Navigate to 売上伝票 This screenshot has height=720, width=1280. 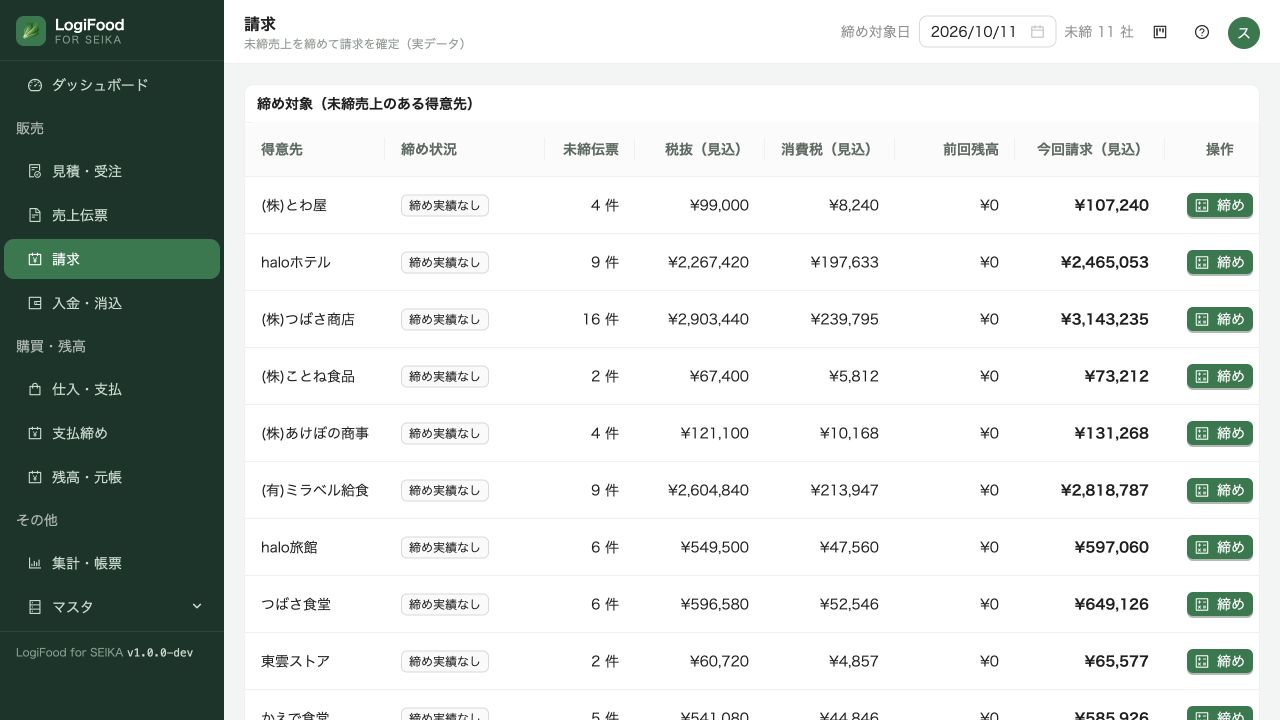tap(112, 215)
